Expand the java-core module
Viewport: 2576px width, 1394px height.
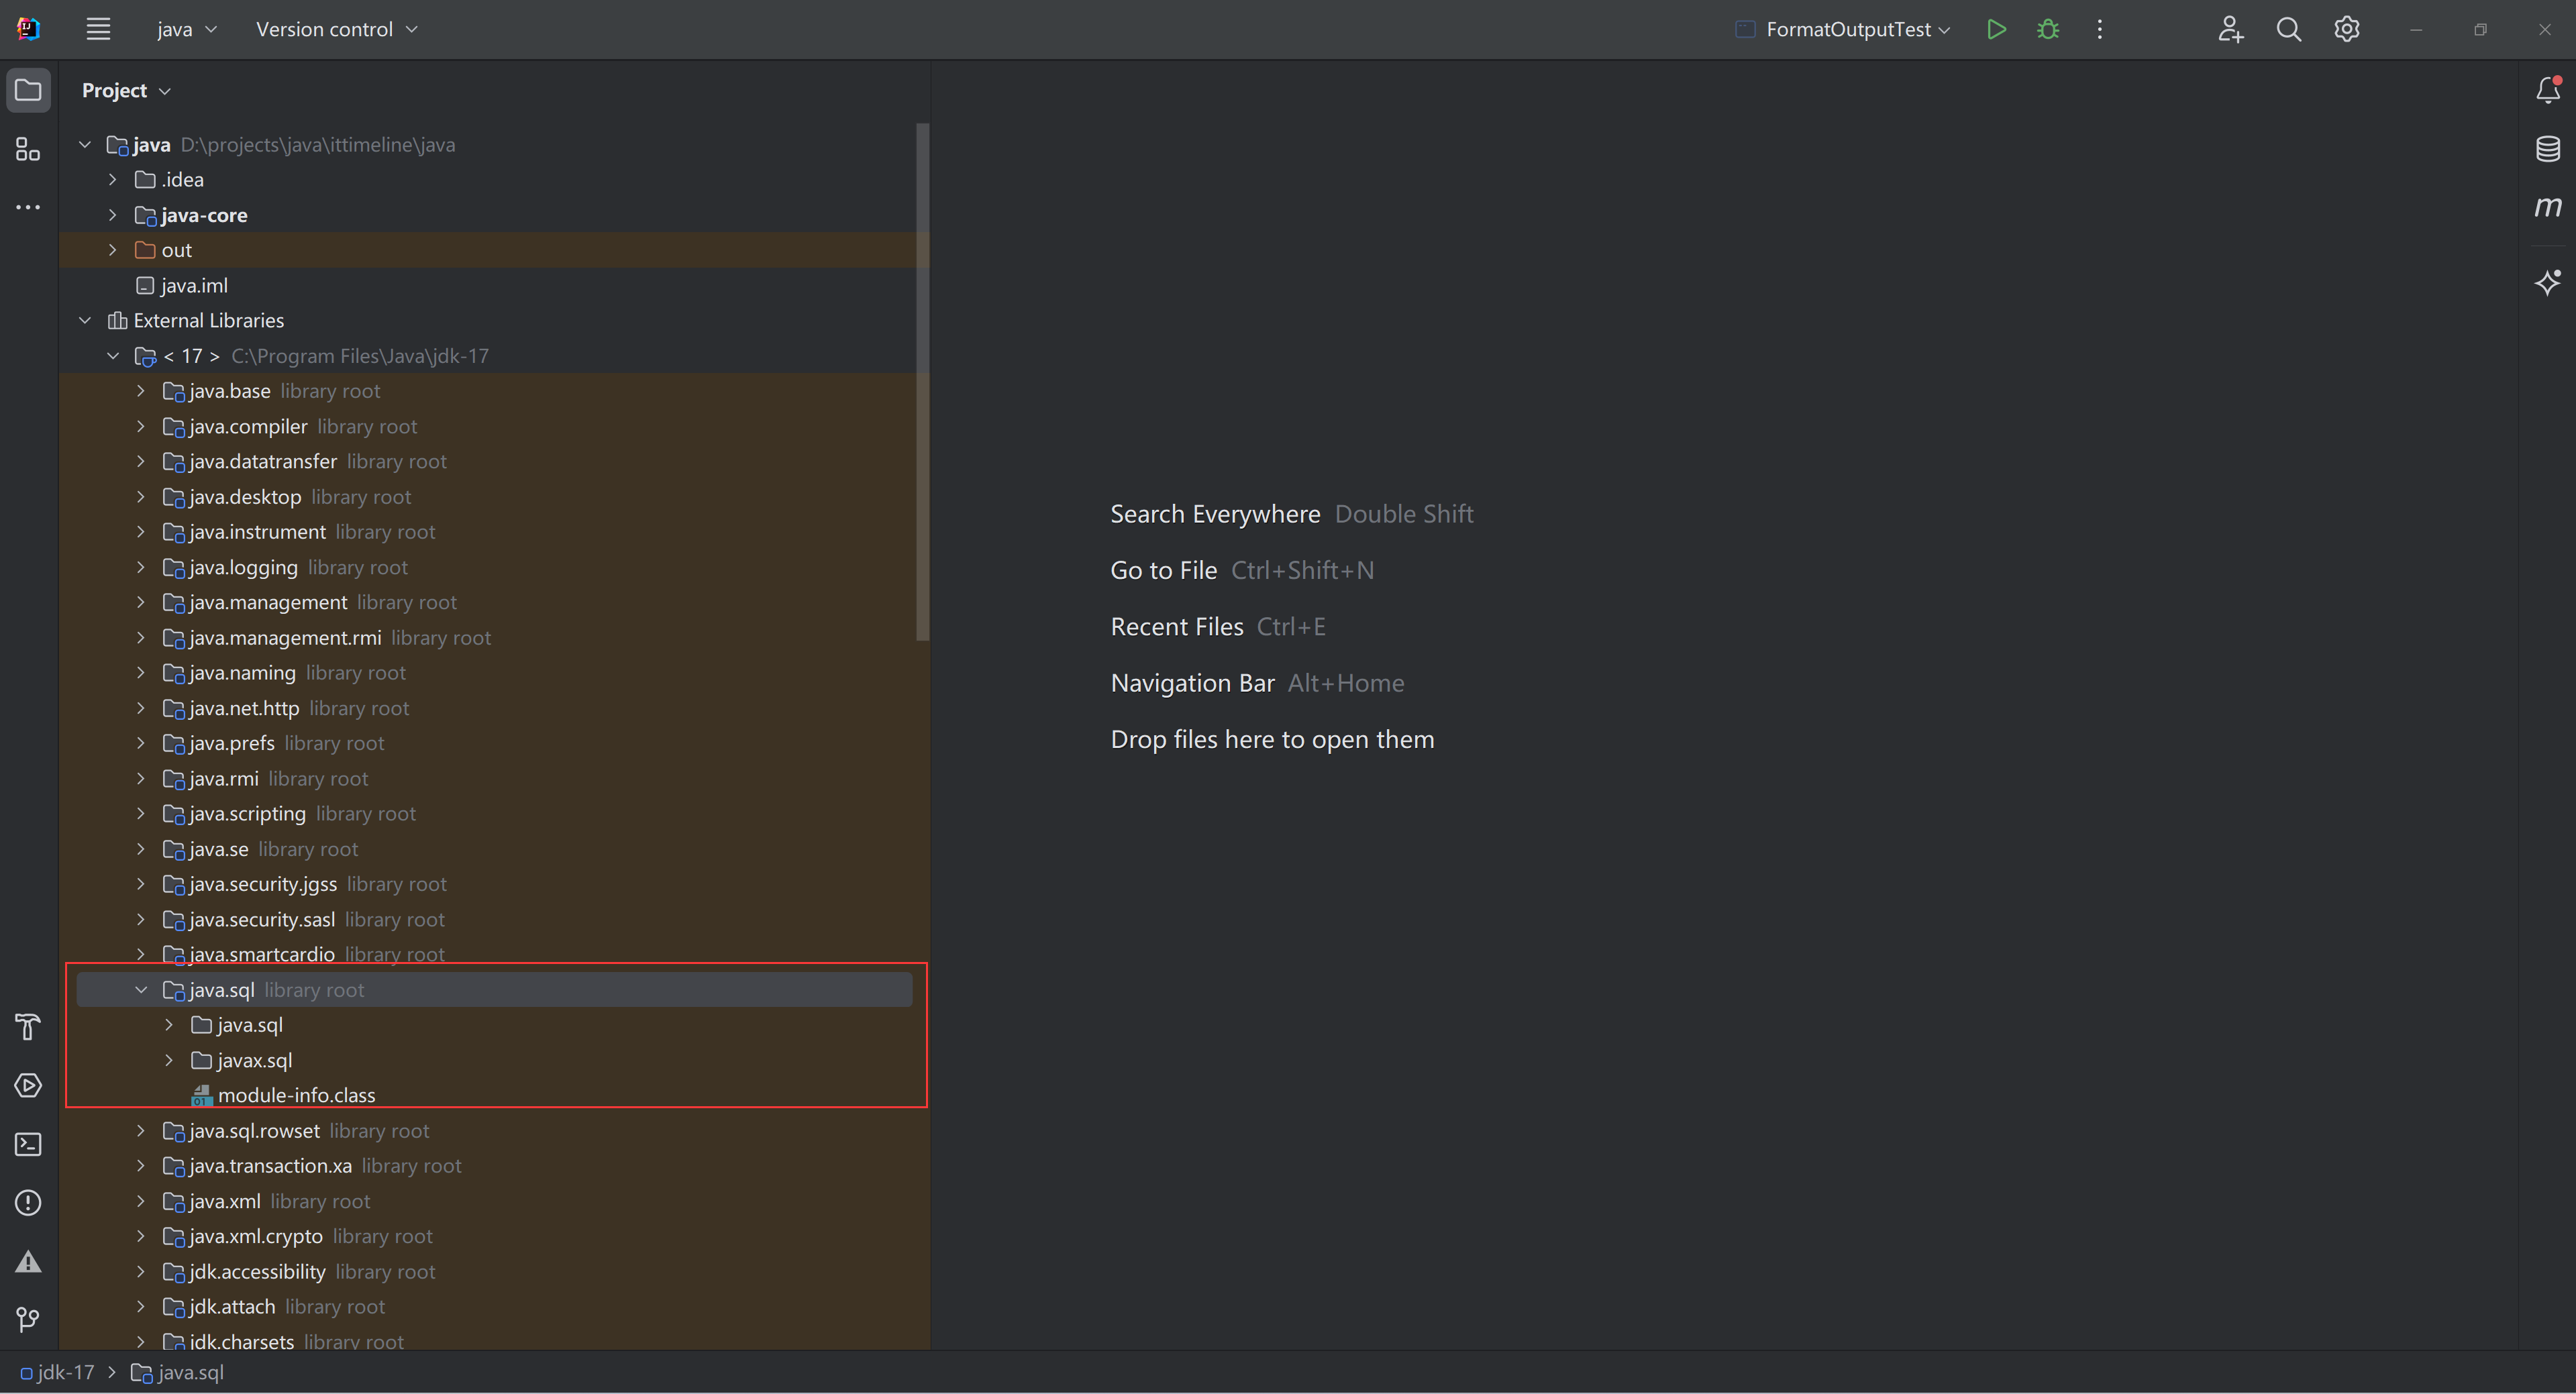coord(113,215)
